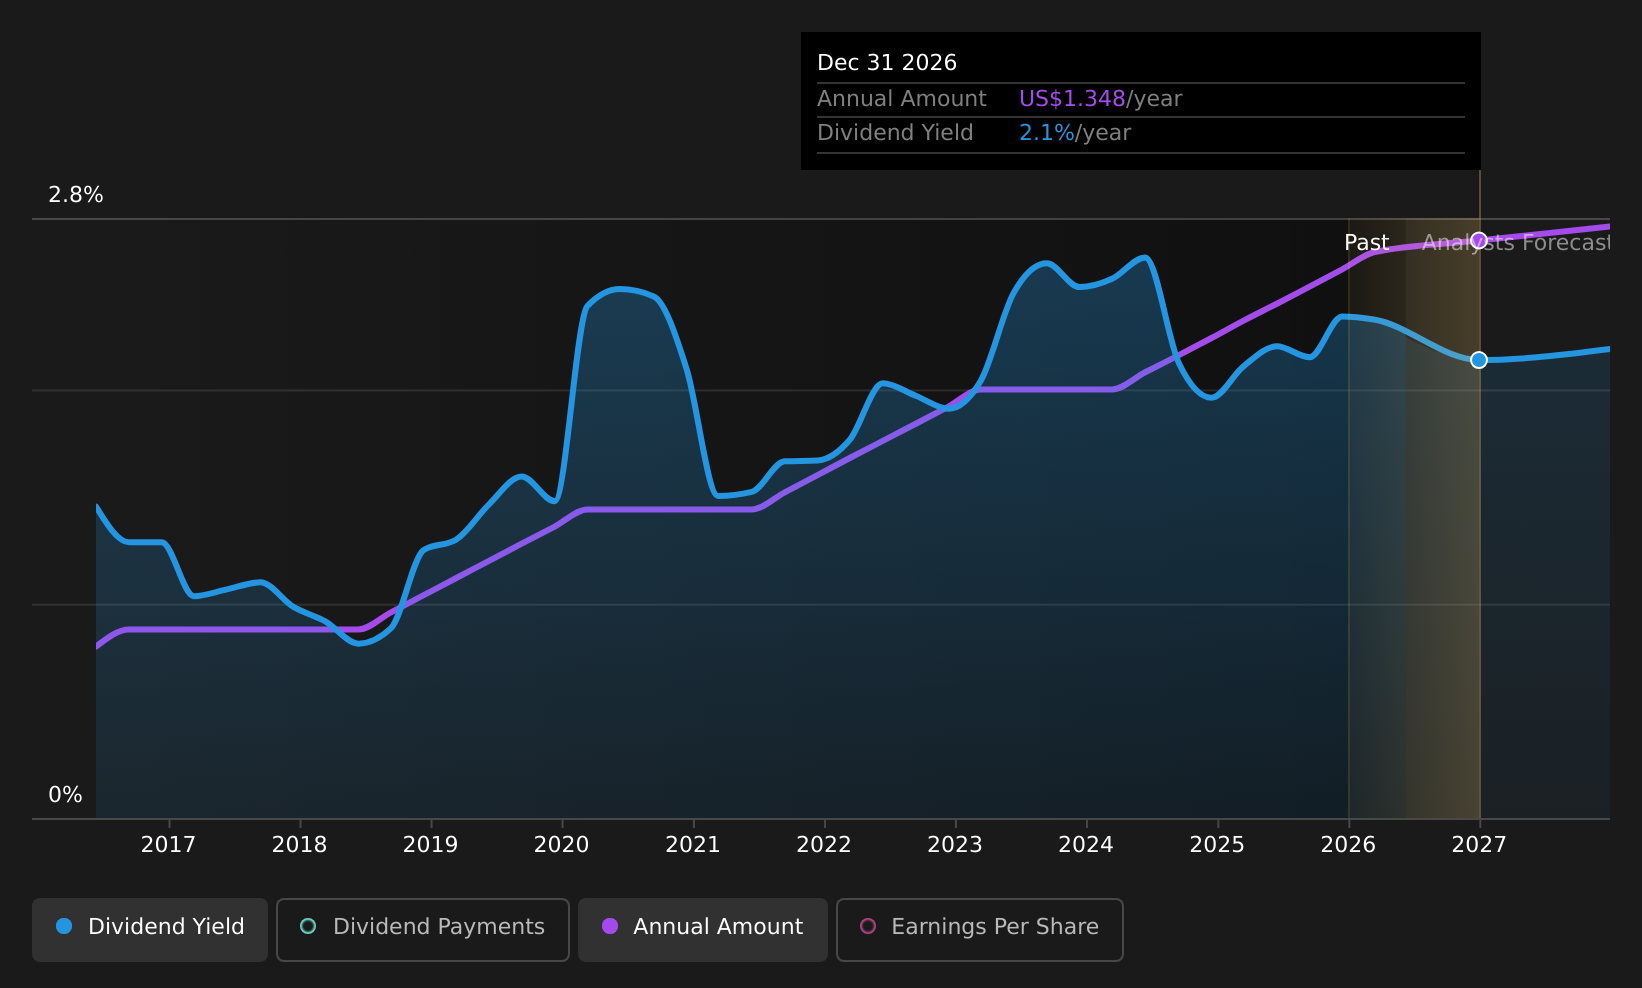
Task: Click the 2027 x-axis label
Action: (x=1479, y=845)
